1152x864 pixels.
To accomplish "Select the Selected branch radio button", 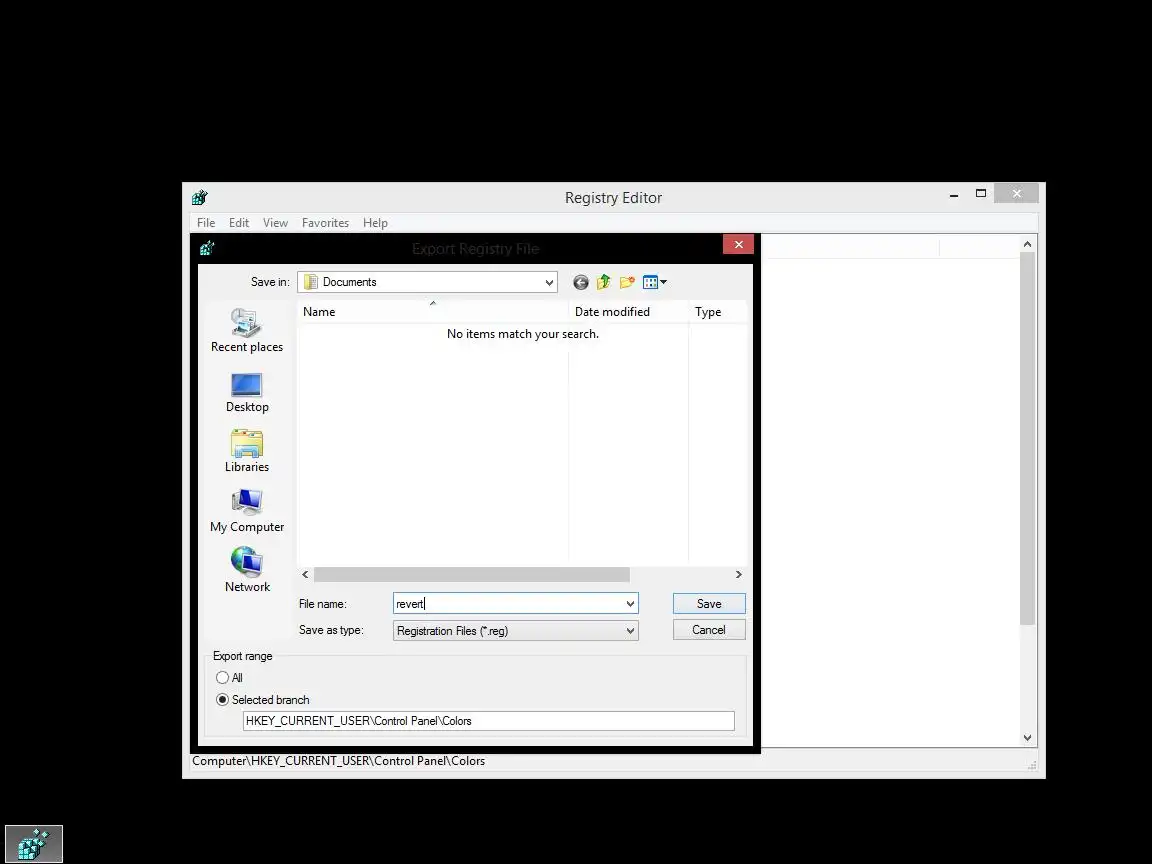I will click(x=223, y=699).
